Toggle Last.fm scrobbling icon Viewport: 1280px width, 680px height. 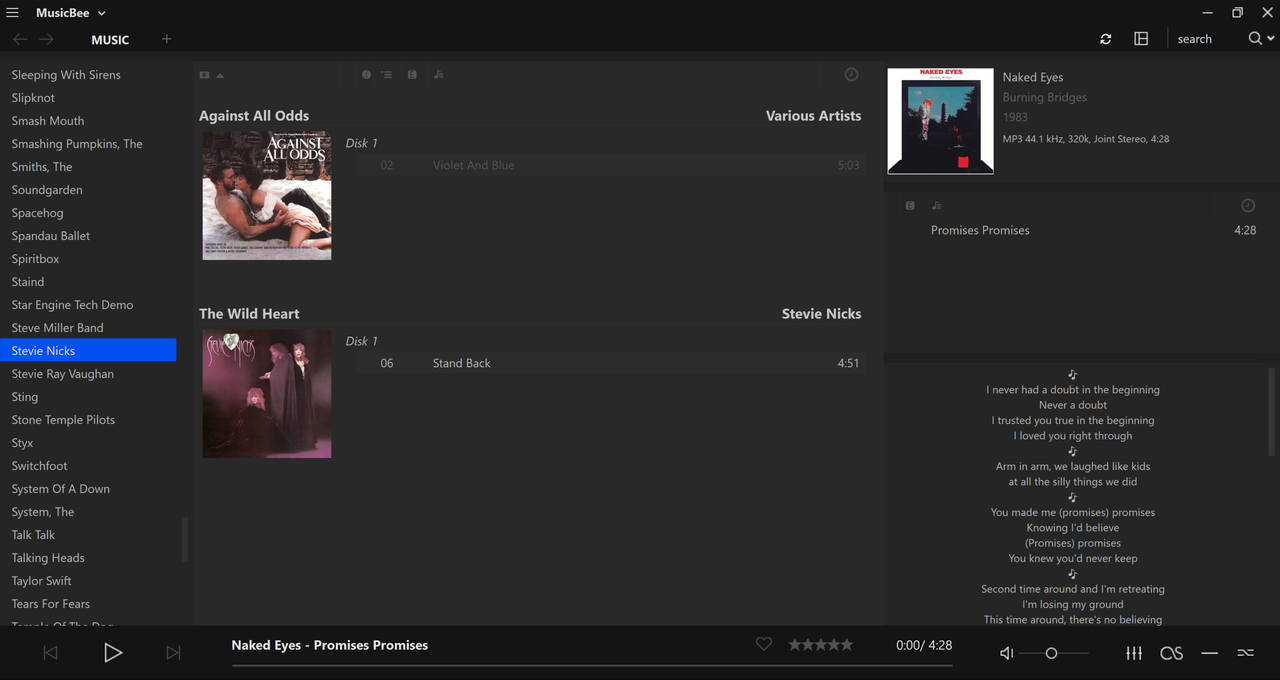pyautogui.click(x=1171, y=653)
